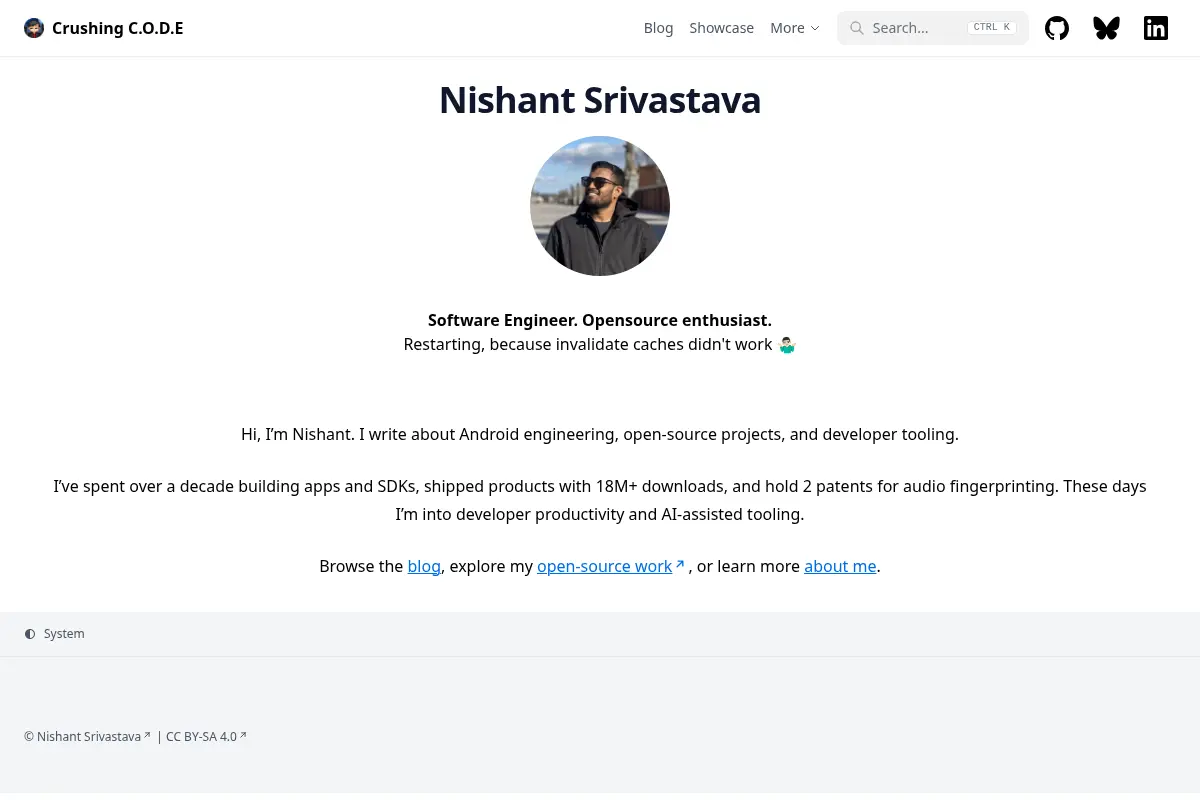
Task: Click the System theme half-circle icon
Action: point(30,634)
